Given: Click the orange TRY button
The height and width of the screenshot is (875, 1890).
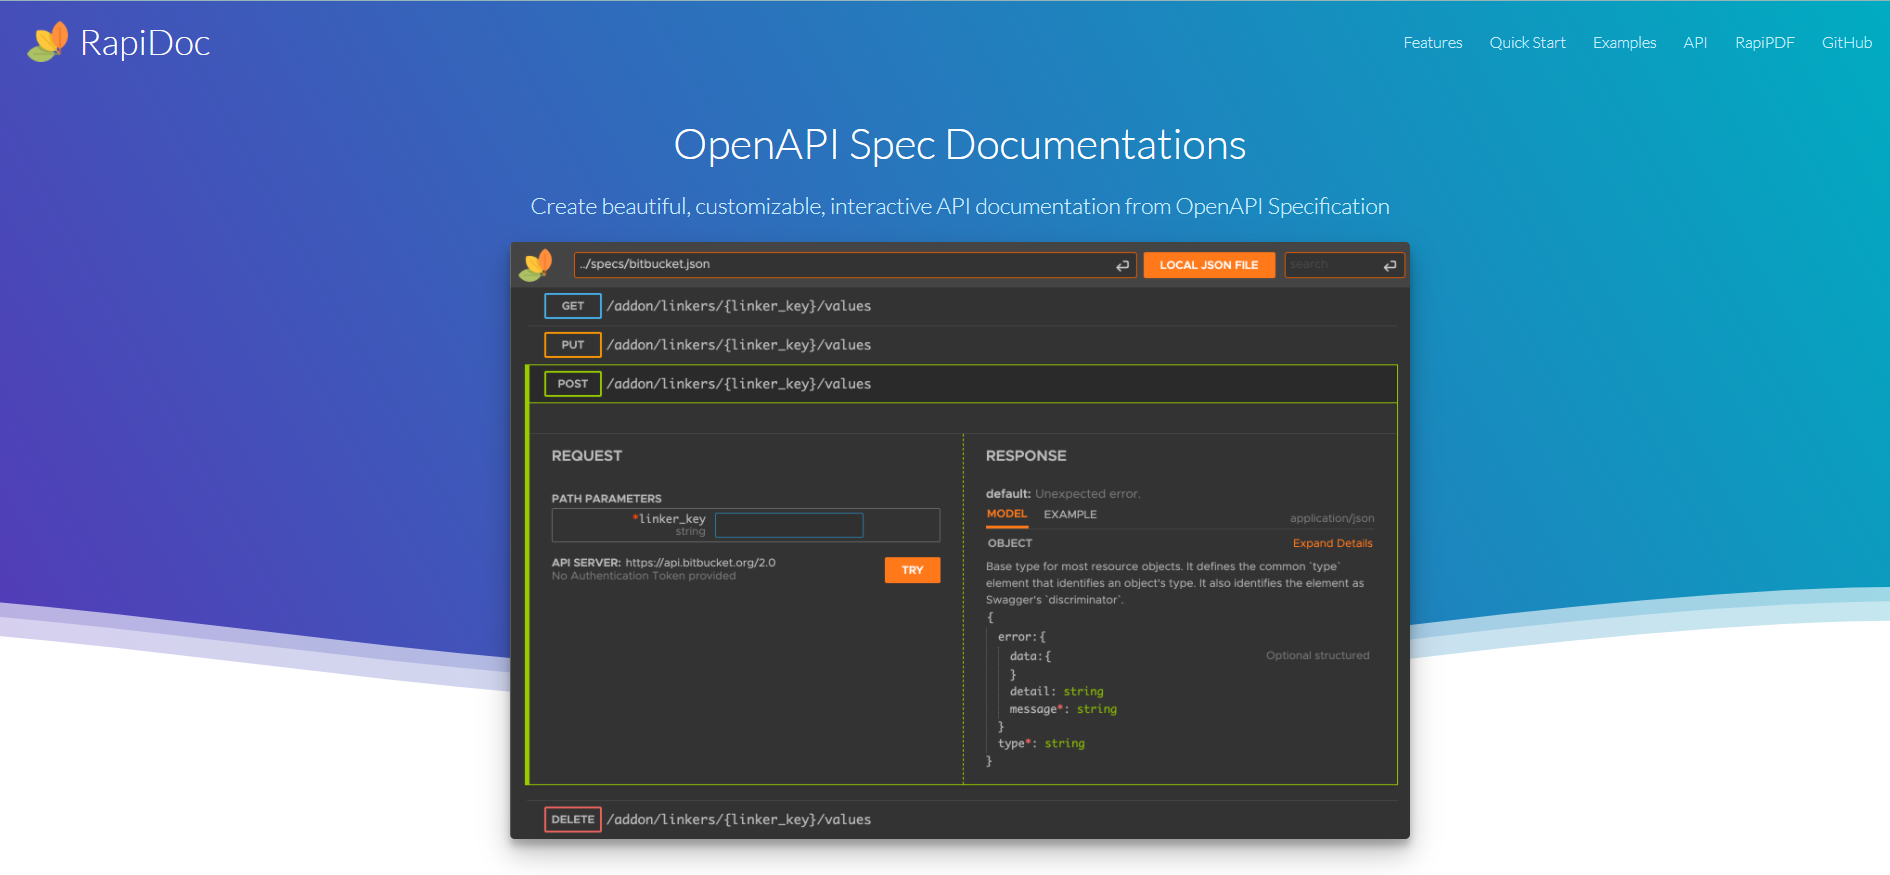Looking at the screenshot, I should (912, 570).
